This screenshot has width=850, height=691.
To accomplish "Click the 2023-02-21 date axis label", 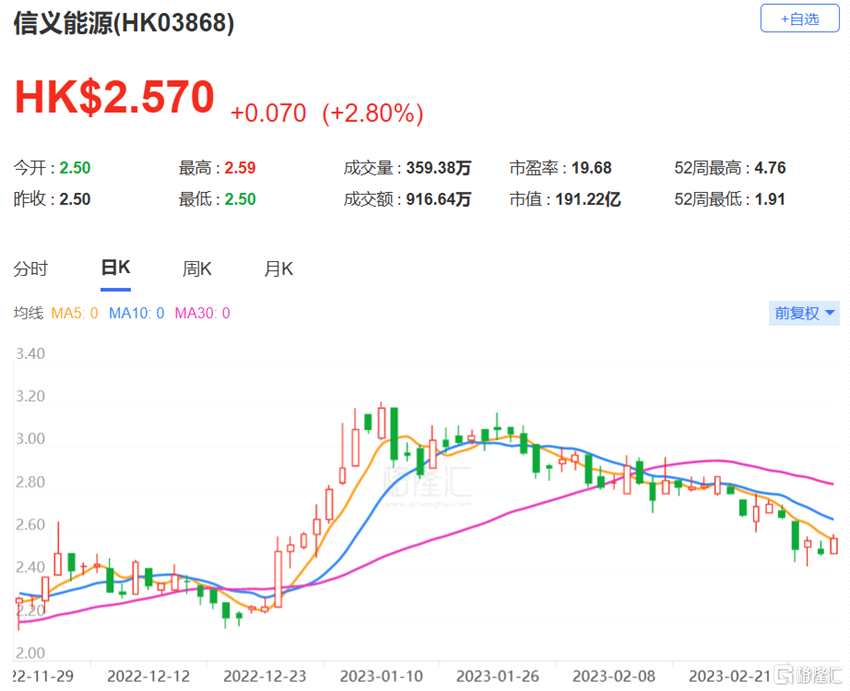I will coord(730,676).
